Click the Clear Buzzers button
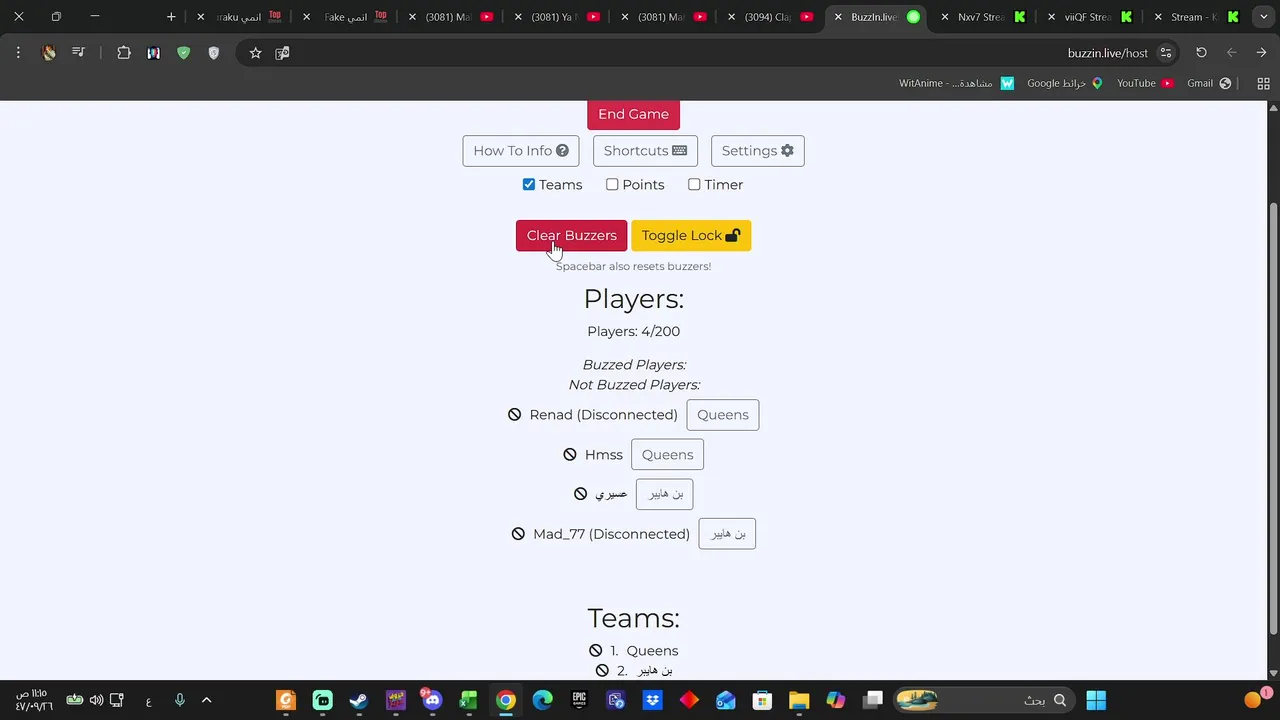The height and width of the screenshot is (720, 1280). click(572, 236)
